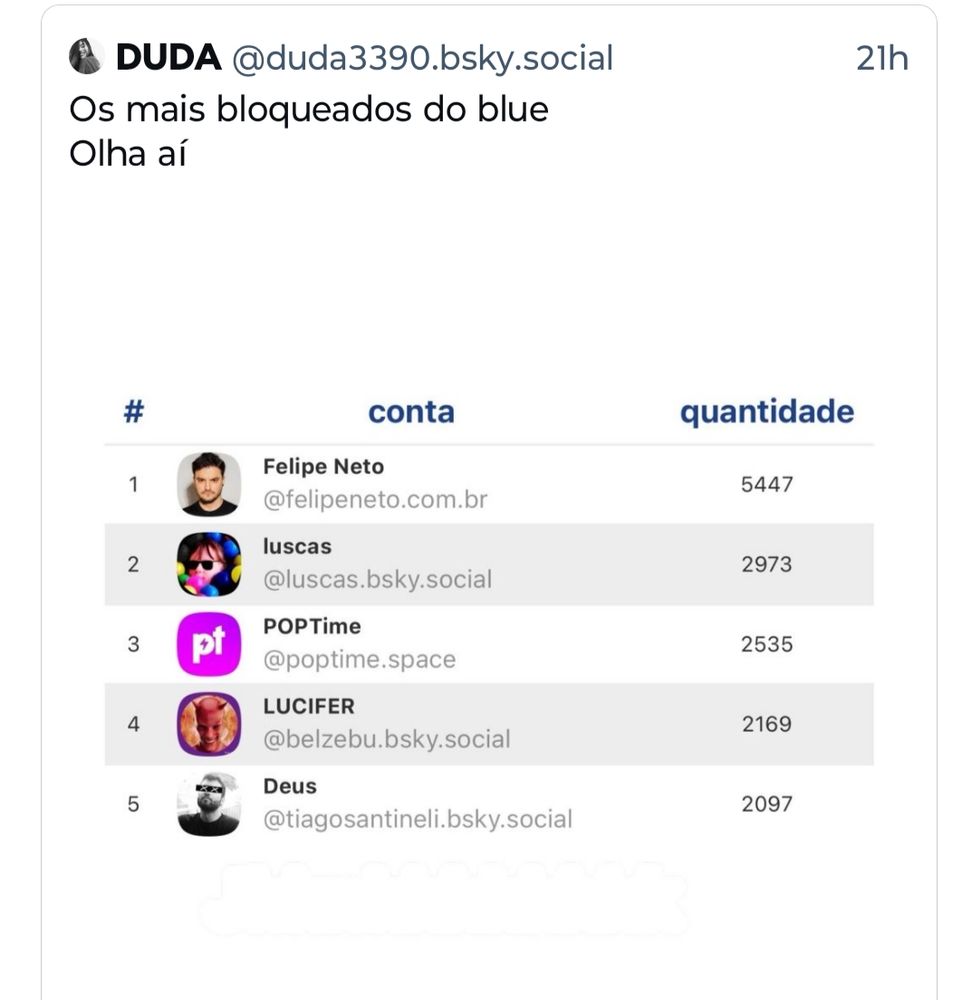Viewport: 962px width, 1000px height.
Task: Open @belzebu.bsky.social handle
Action: tap(387, 739)
